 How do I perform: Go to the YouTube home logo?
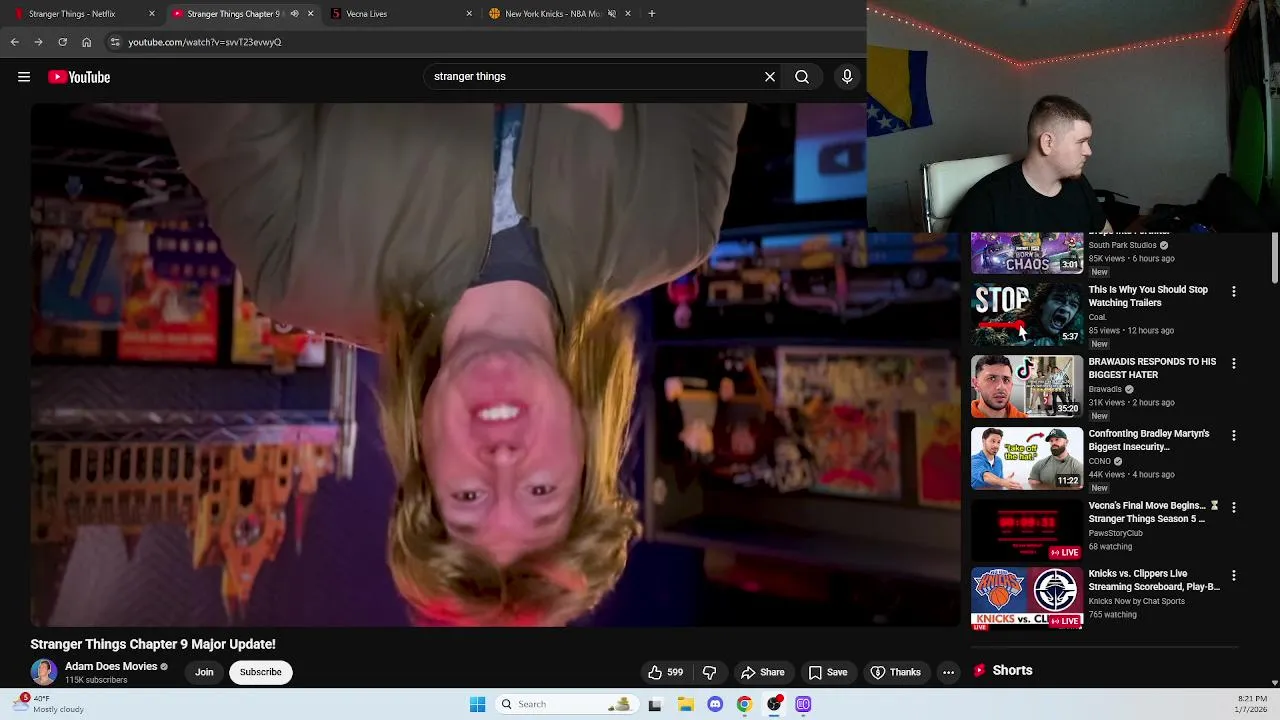click(x=79, y=77)
